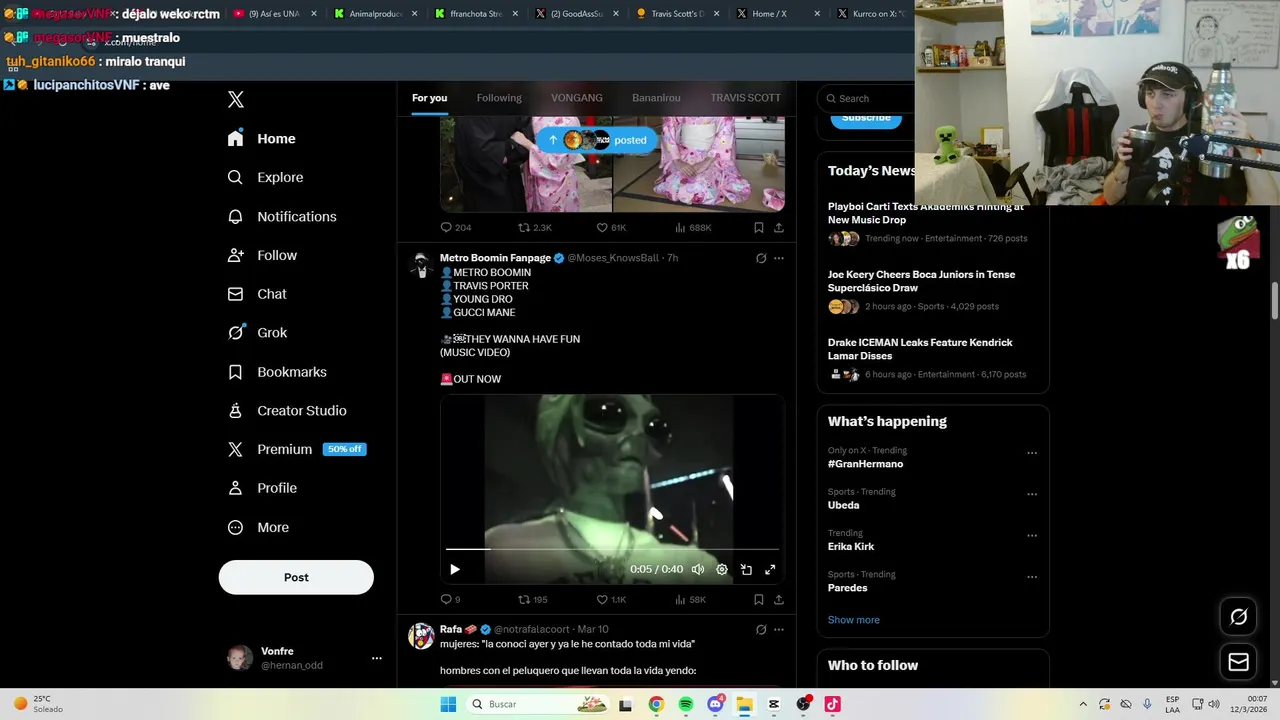Viewport: 1280px width, 720px height.
Task: Switch to VONGANG tab
Action: (x=577, y=98)
